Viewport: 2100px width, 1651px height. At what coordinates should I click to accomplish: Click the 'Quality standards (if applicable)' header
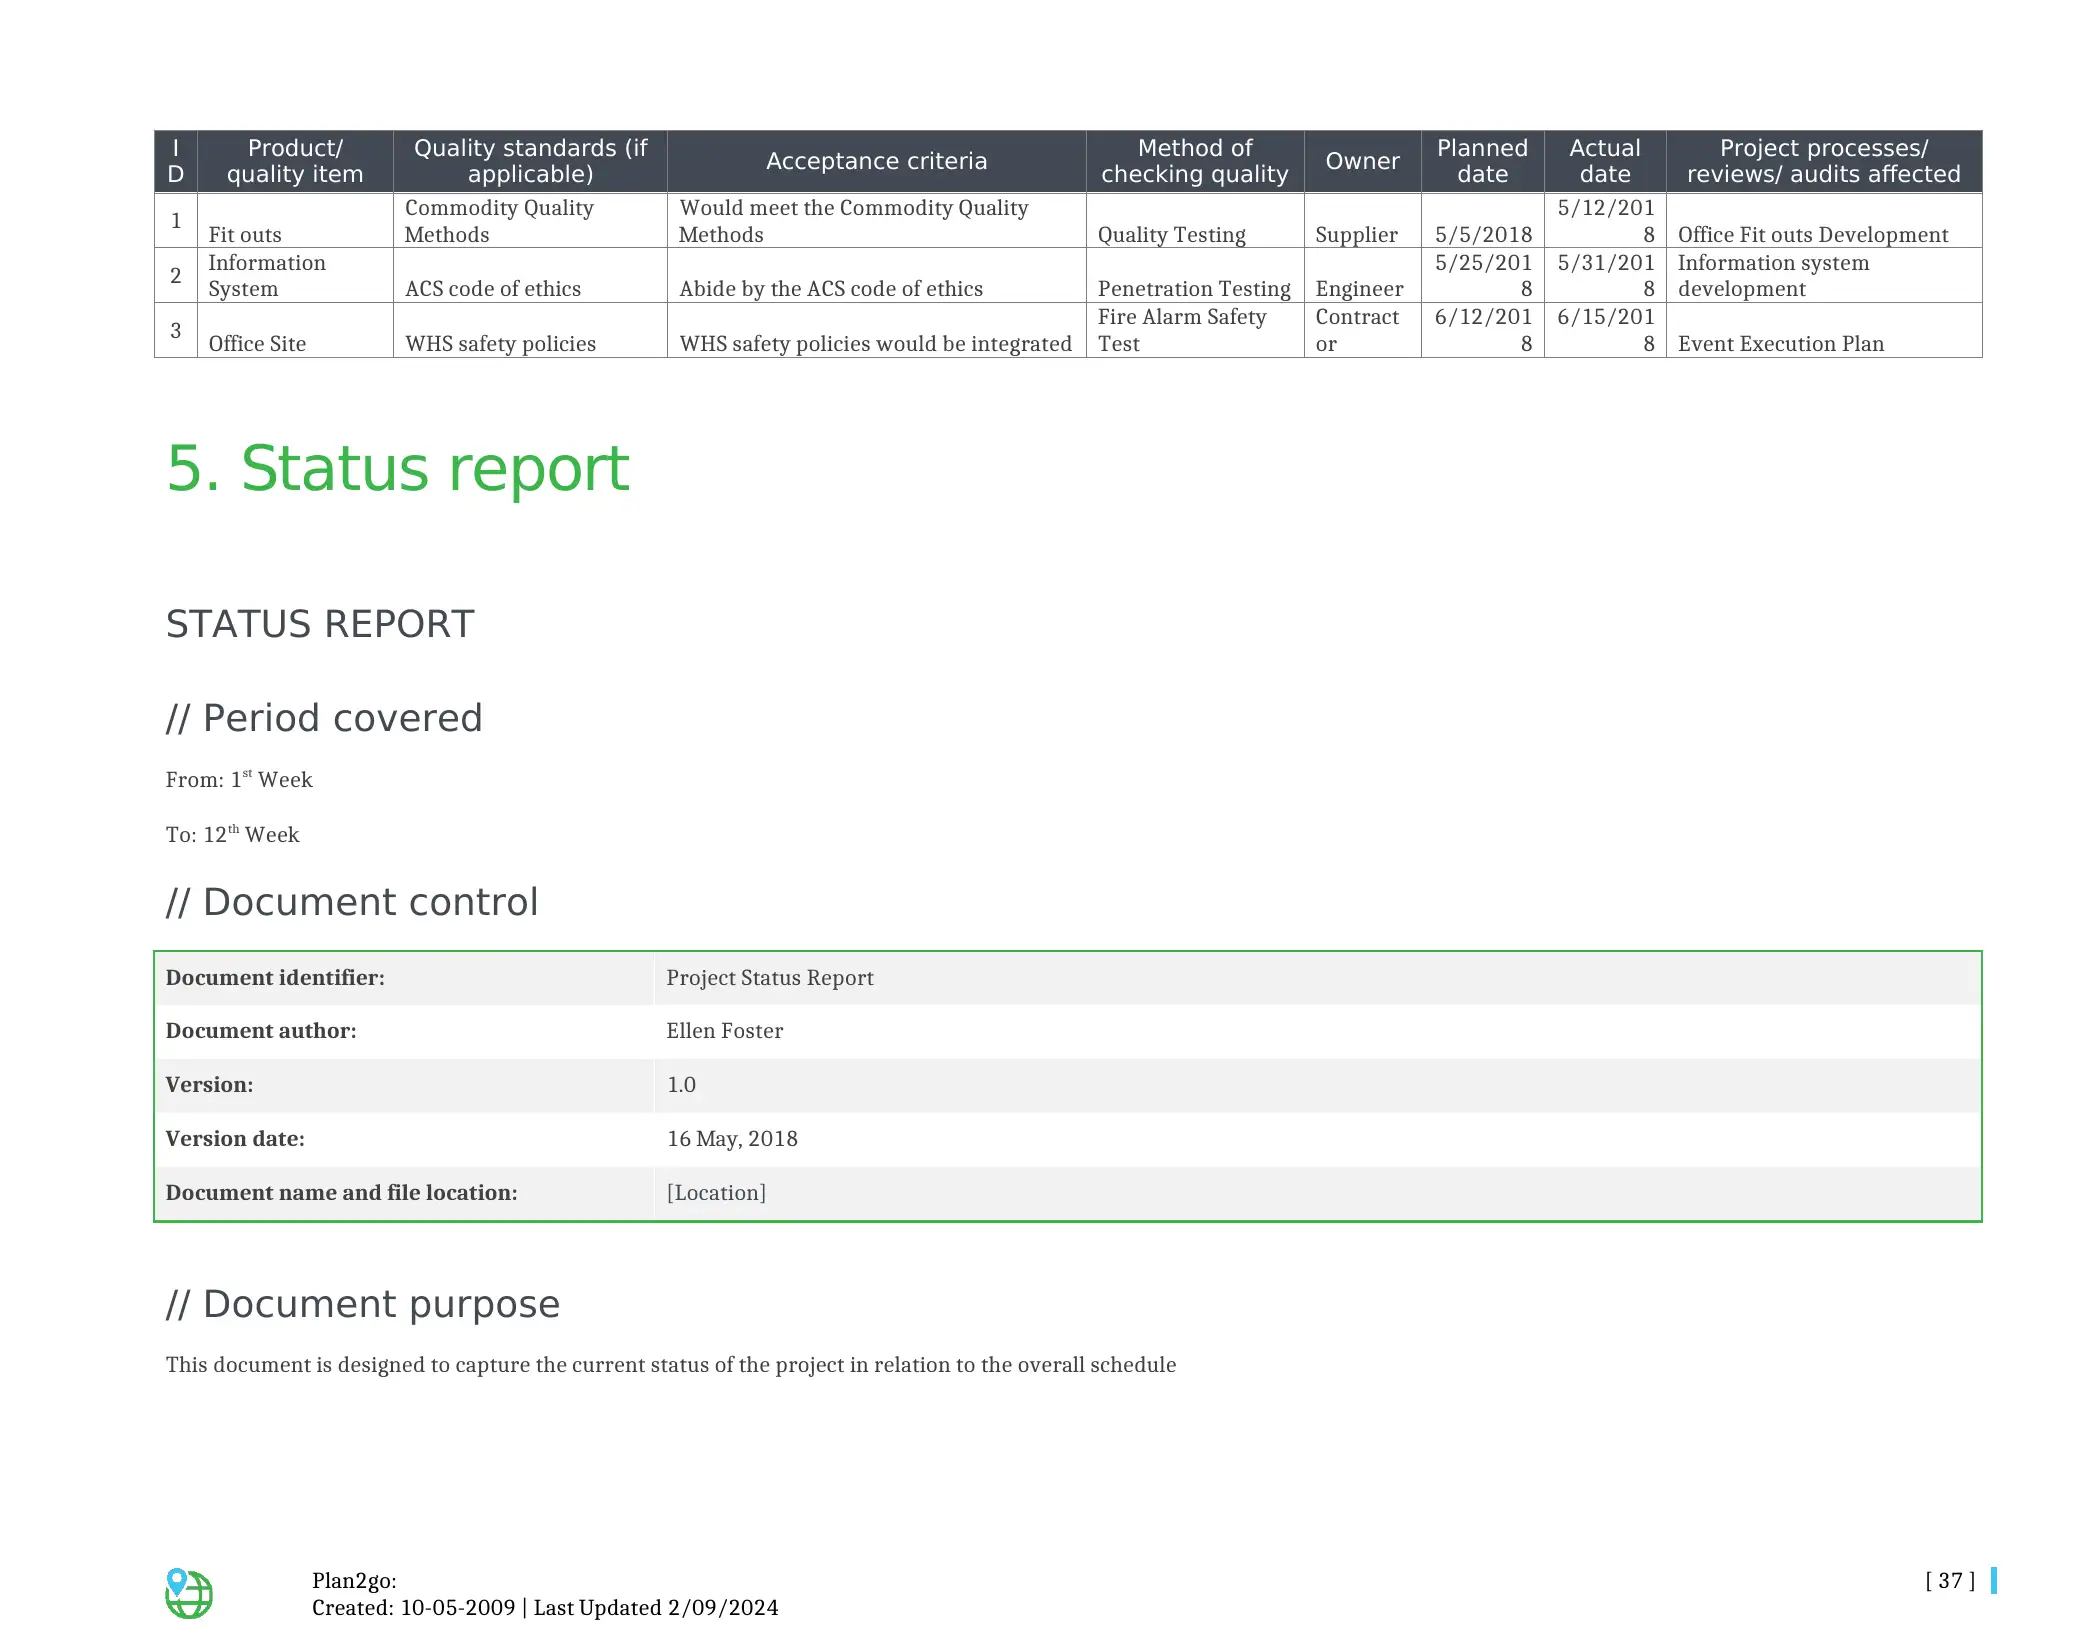point(530,161)
